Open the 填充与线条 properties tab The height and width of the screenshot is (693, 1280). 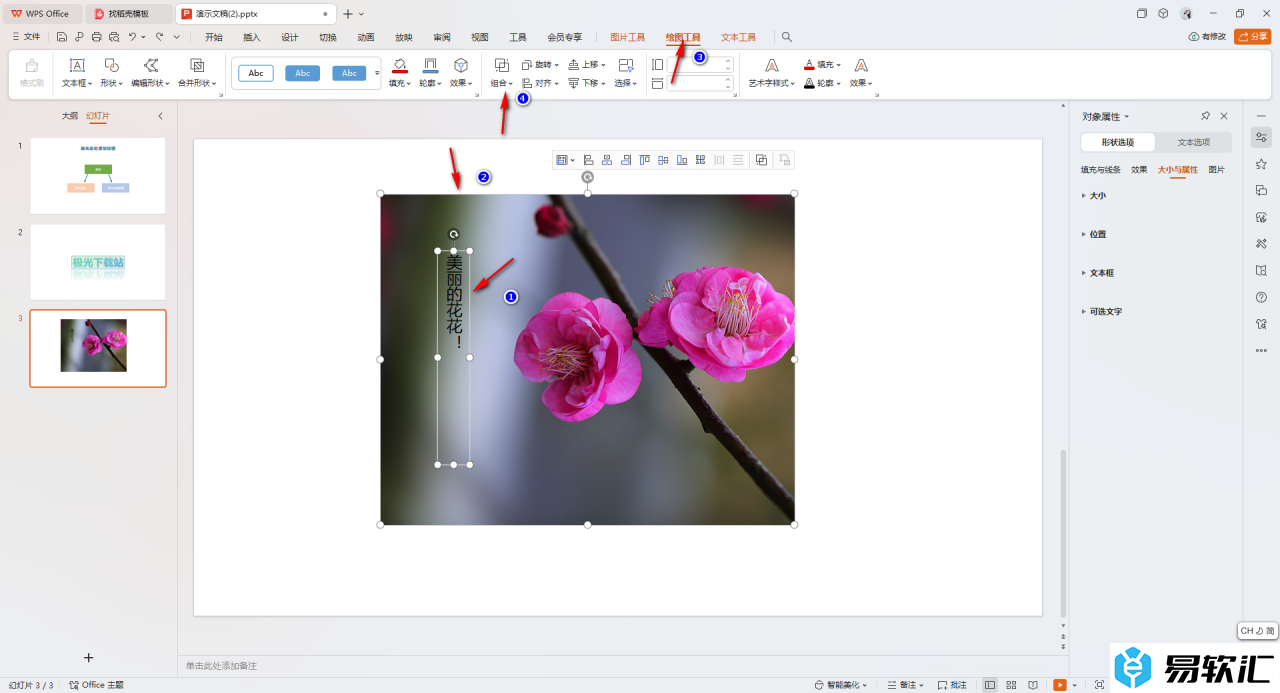(x=1101, y=170)
